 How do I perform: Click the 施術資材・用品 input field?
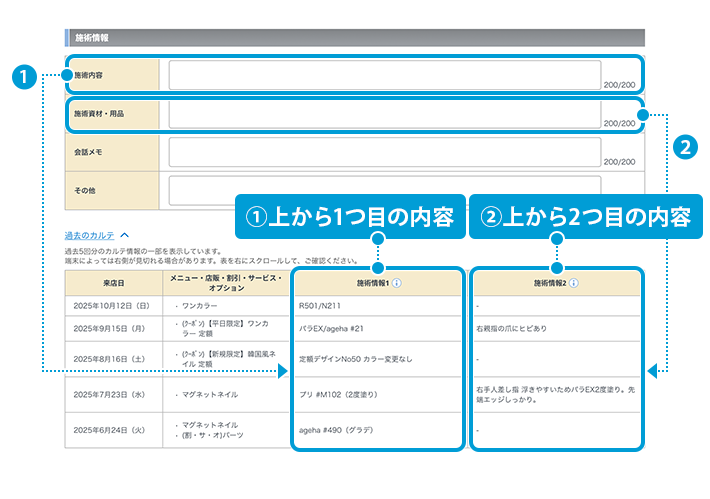click(x=385, y=114)
